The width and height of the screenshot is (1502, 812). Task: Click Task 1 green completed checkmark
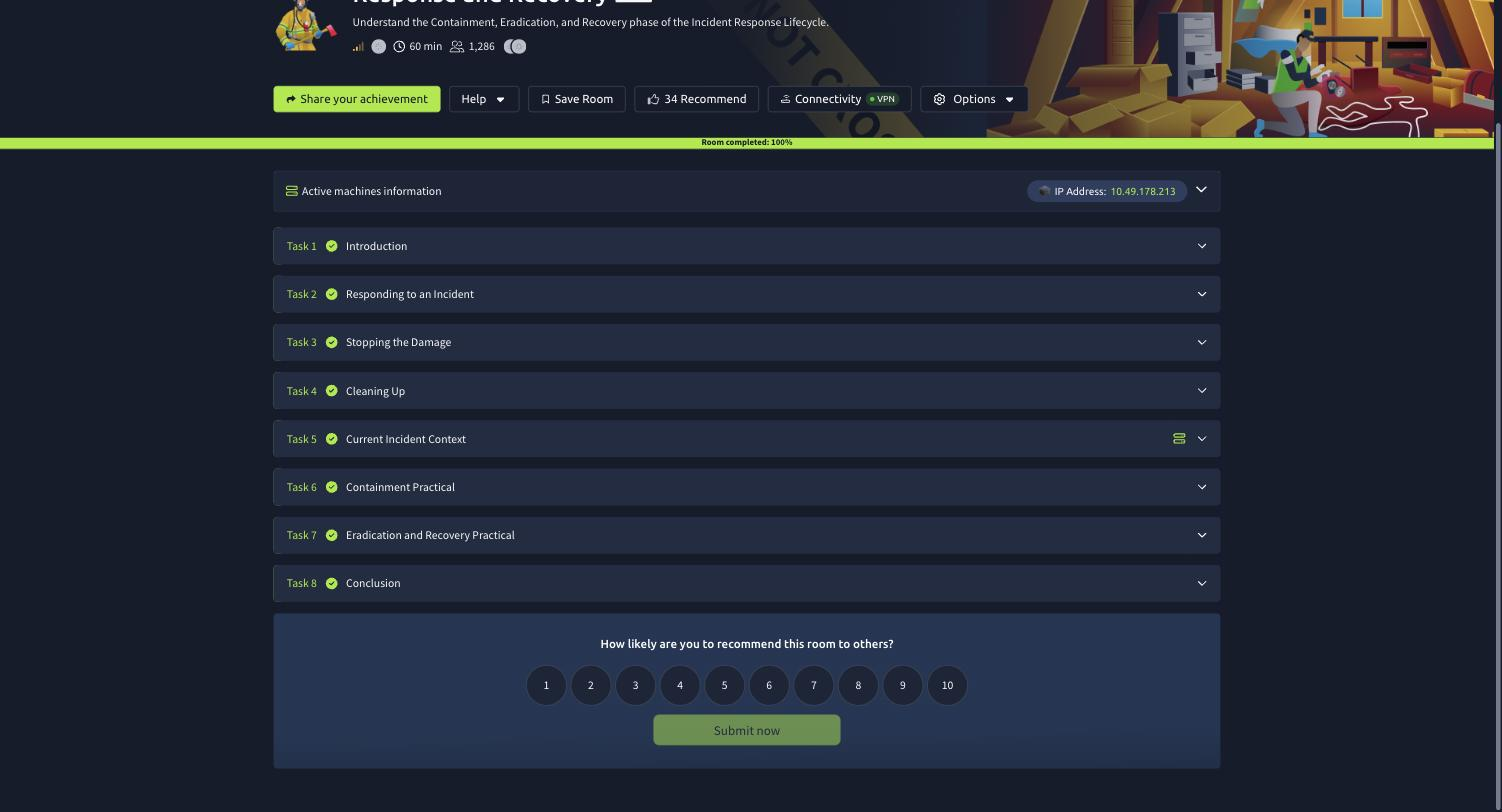coord(331,246)
